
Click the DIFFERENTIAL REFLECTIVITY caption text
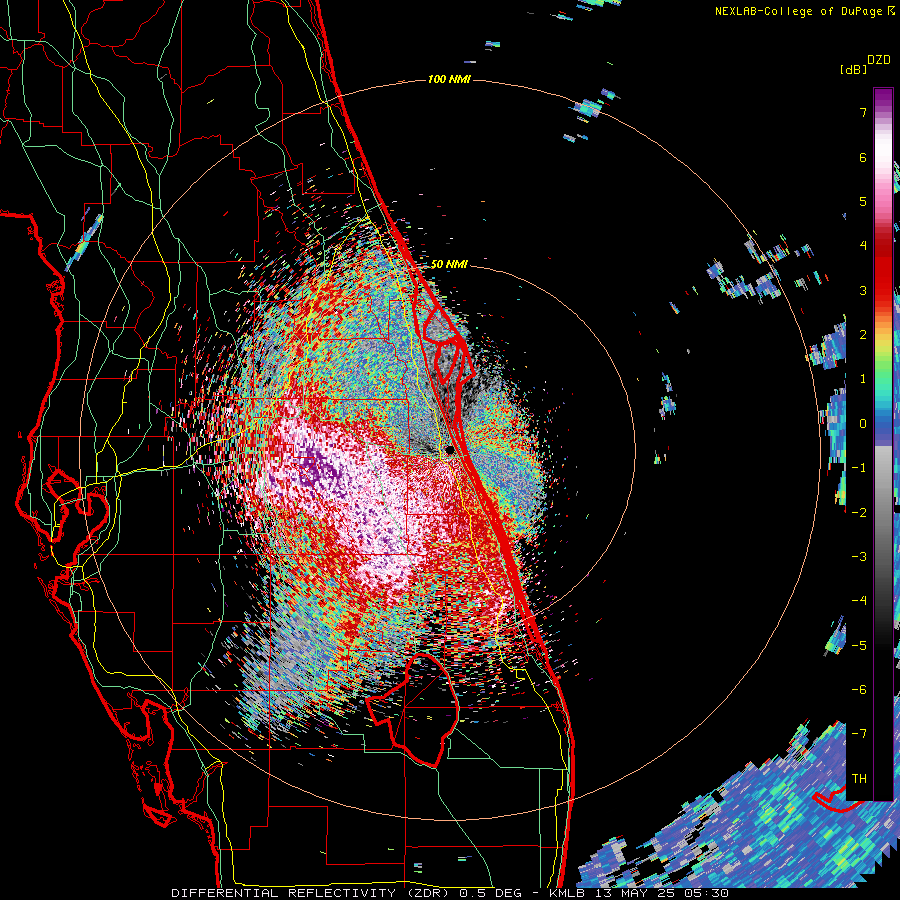(284, 893)
